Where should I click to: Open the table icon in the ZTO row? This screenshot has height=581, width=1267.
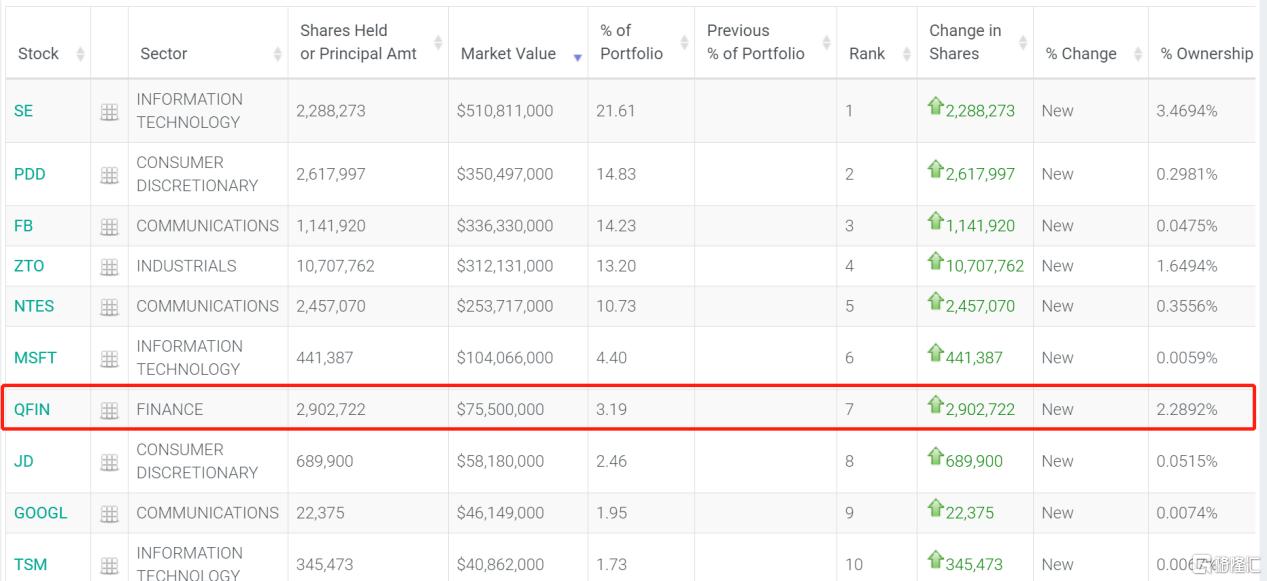tap(110, 267)
